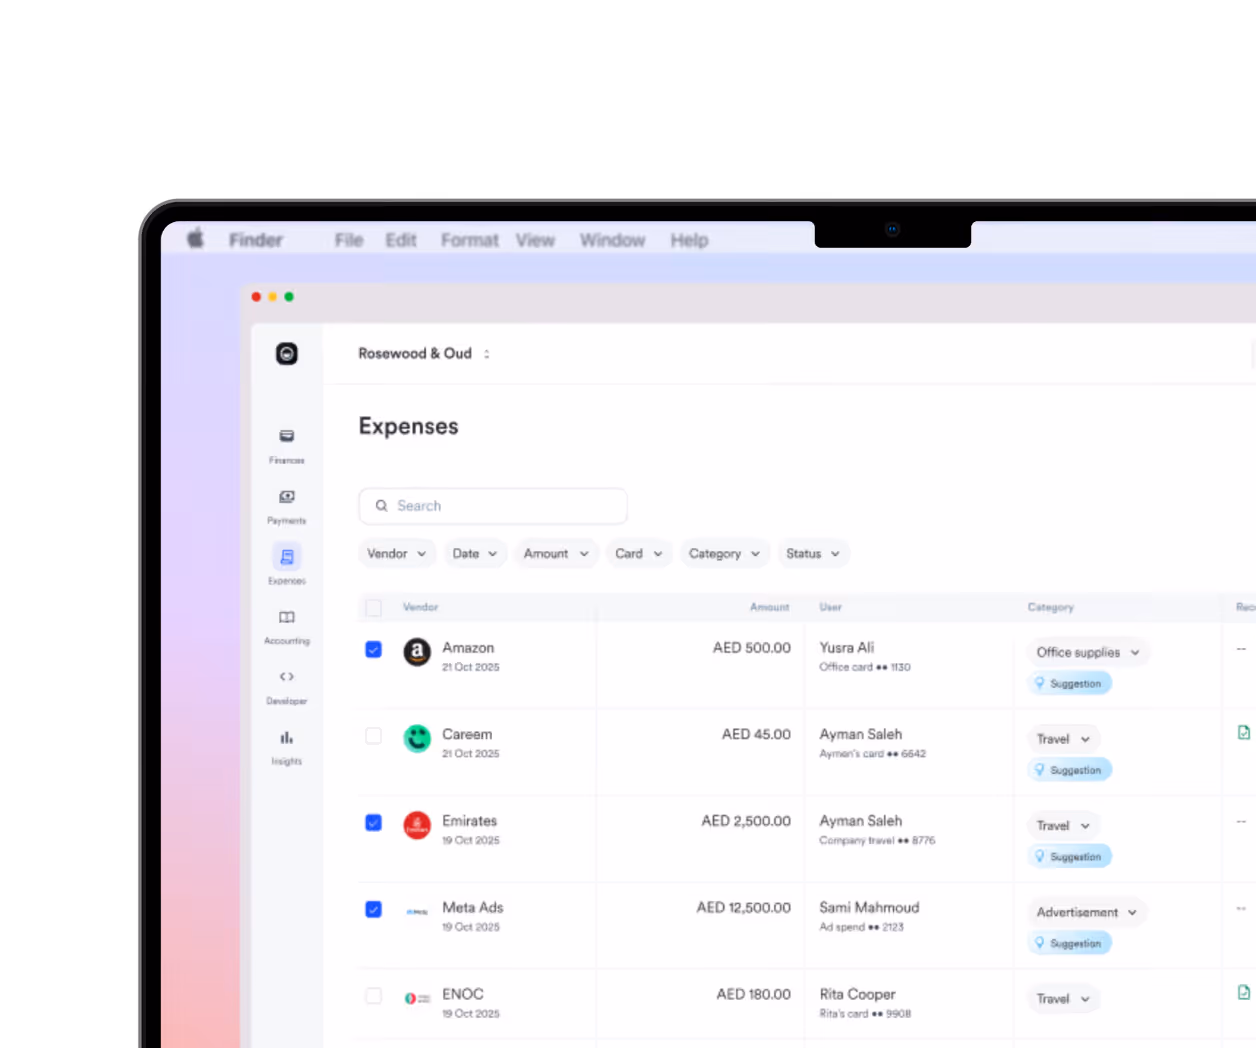Open the Accounting section
Screen dimensions: 1256x1048
[287, 627]
